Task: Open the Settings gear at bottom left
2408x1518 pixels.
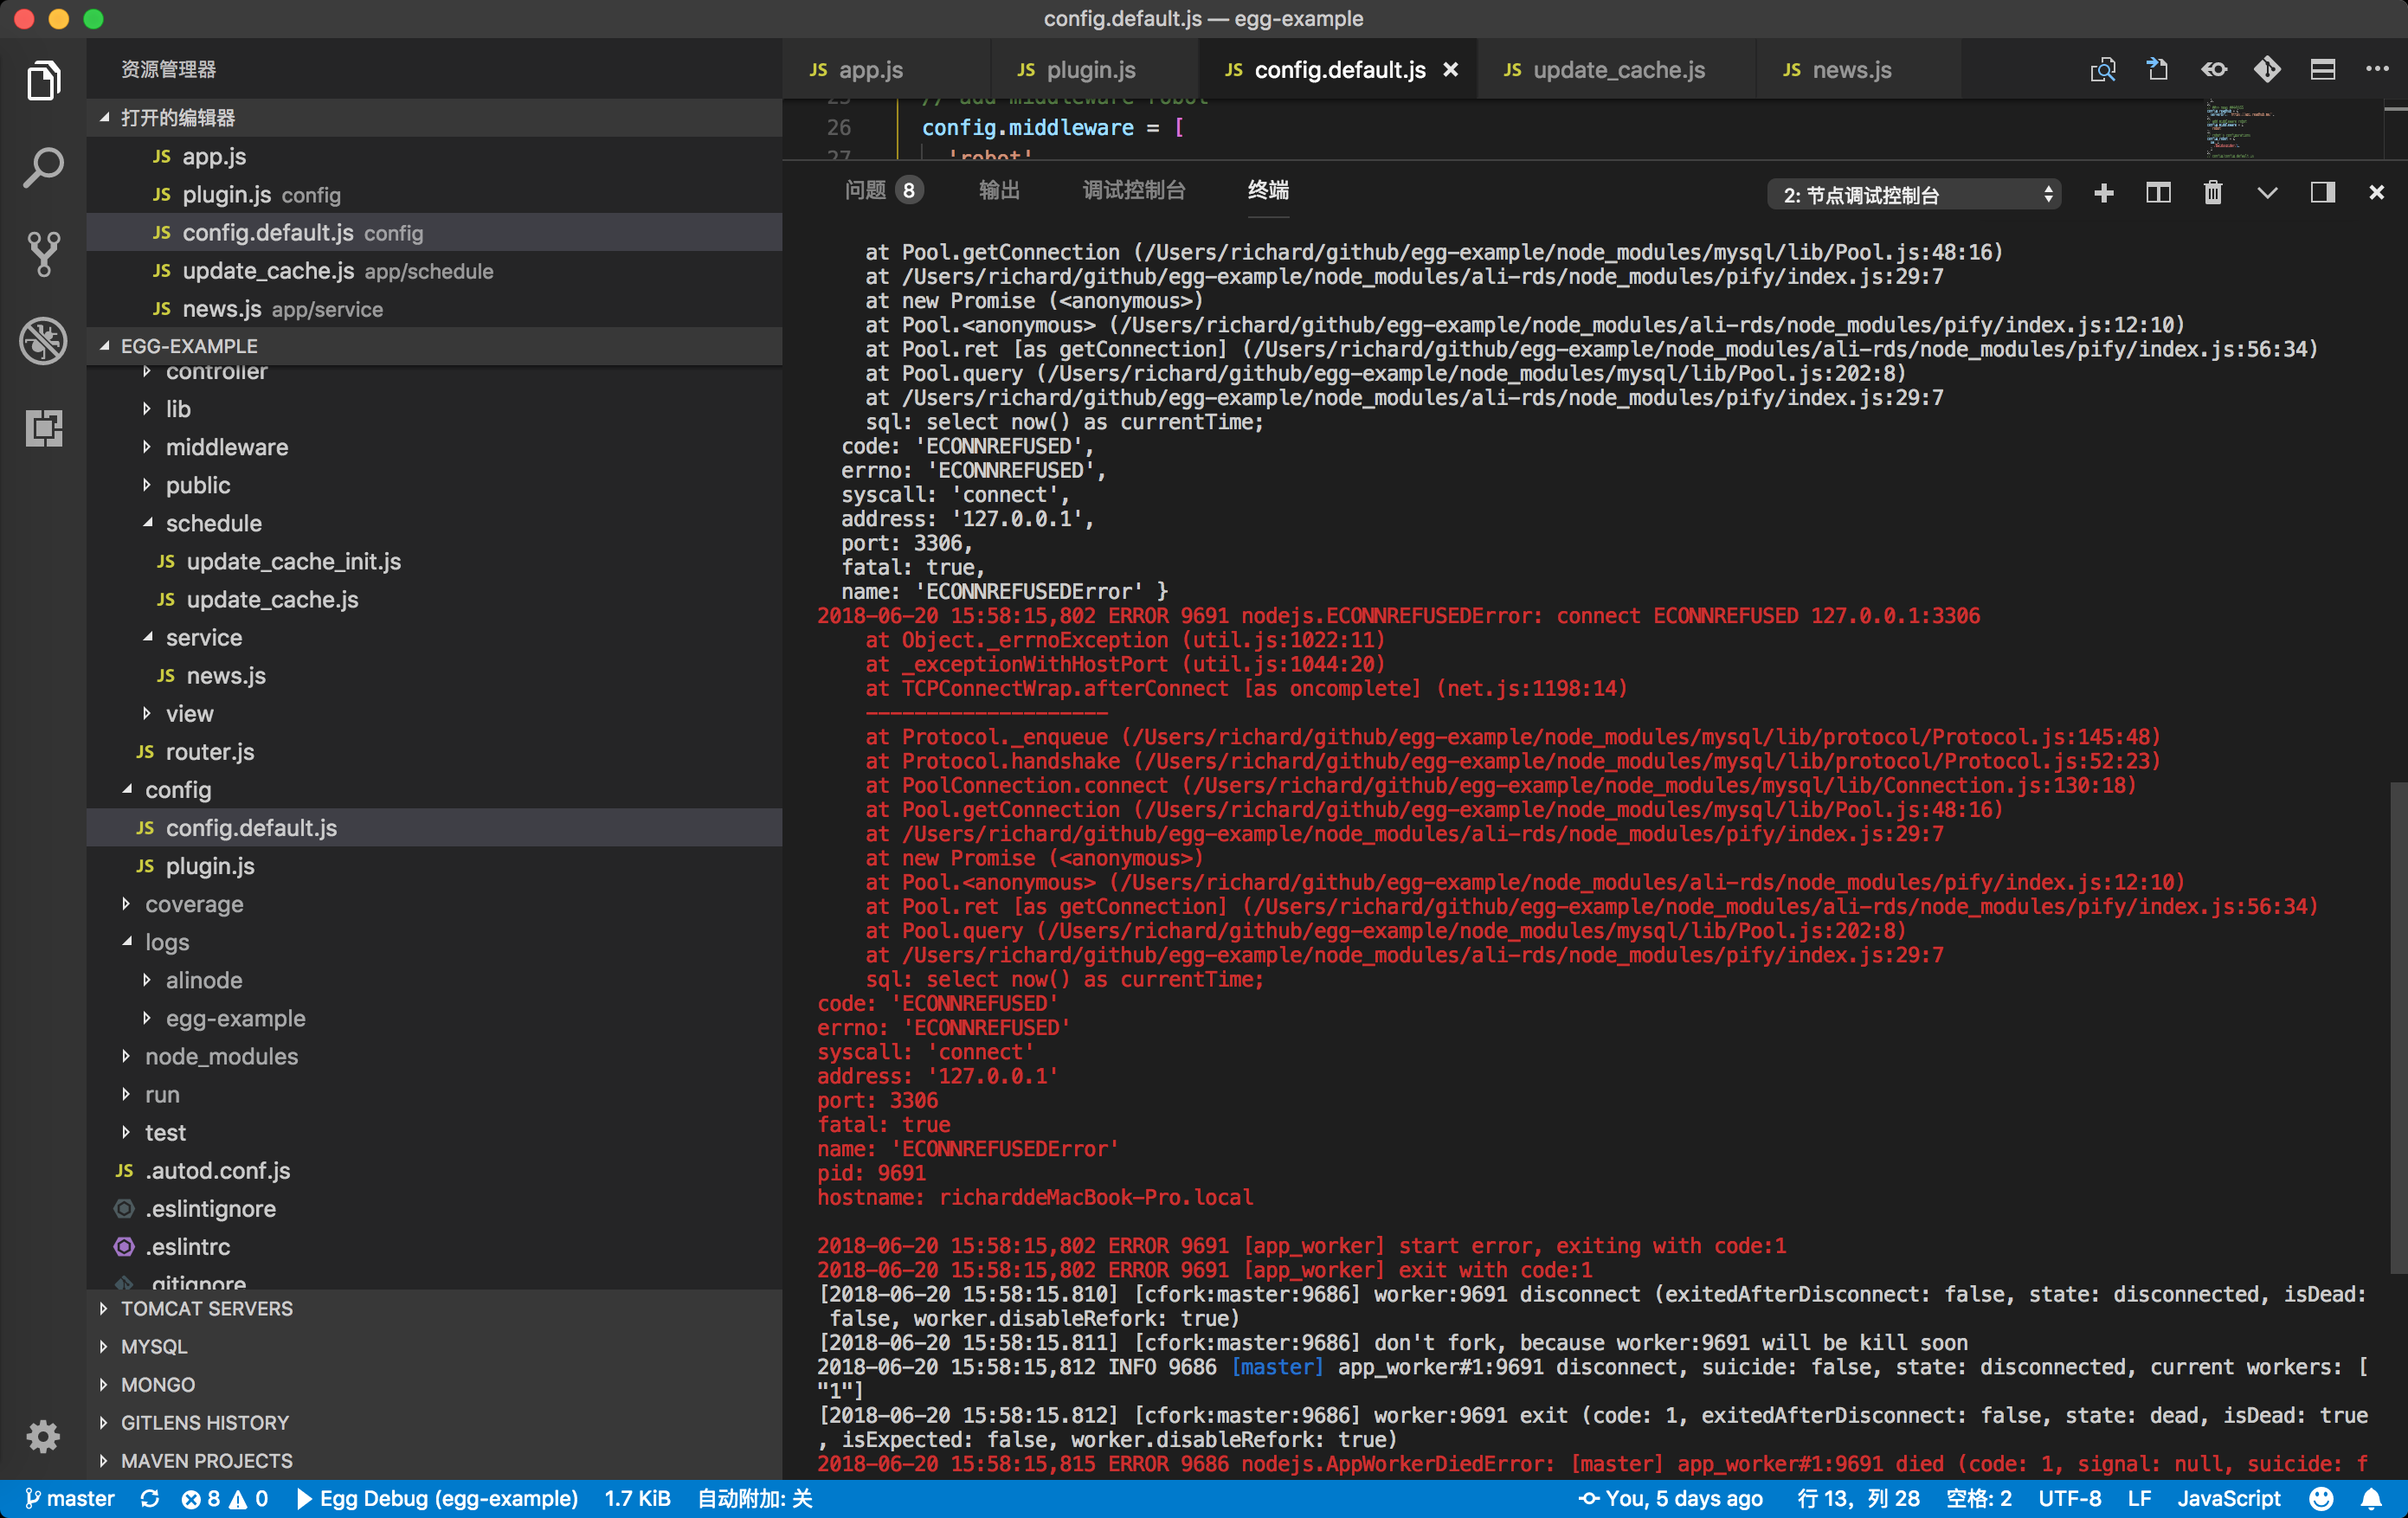Action: [43, 1437]
